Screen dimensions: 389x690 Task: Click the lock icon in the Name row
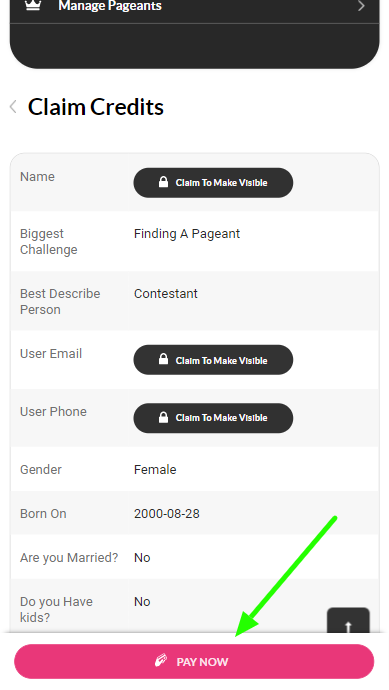[163, 182]
